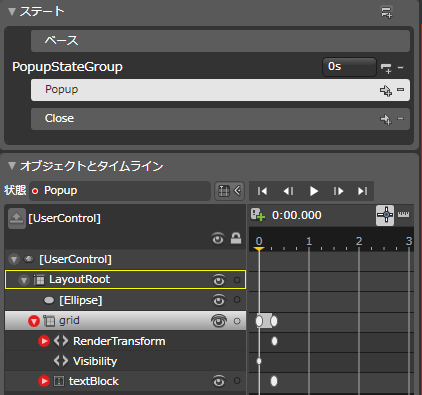Hide the [Ellipse] element

219,300
